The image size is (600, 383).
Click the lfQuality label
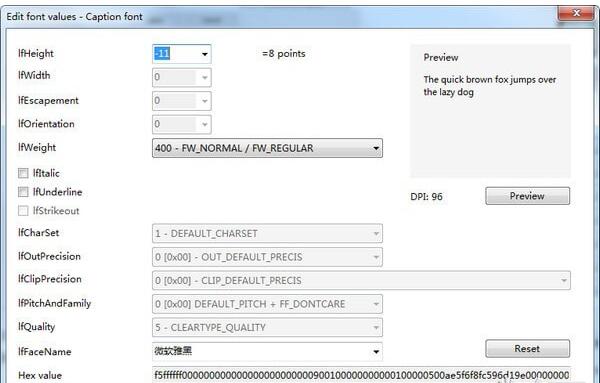tap(36, 327)
